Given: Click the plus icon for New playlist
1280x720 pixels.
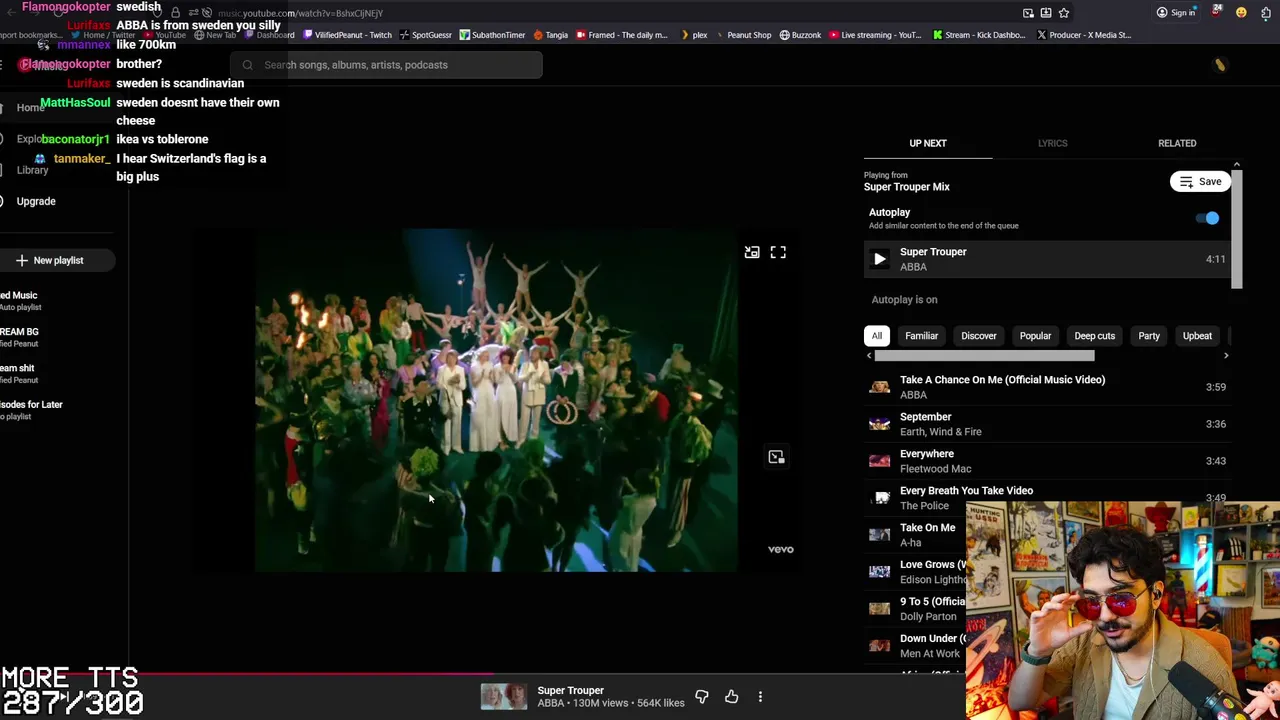Looking at the screenshot, I should coord(21,260).
